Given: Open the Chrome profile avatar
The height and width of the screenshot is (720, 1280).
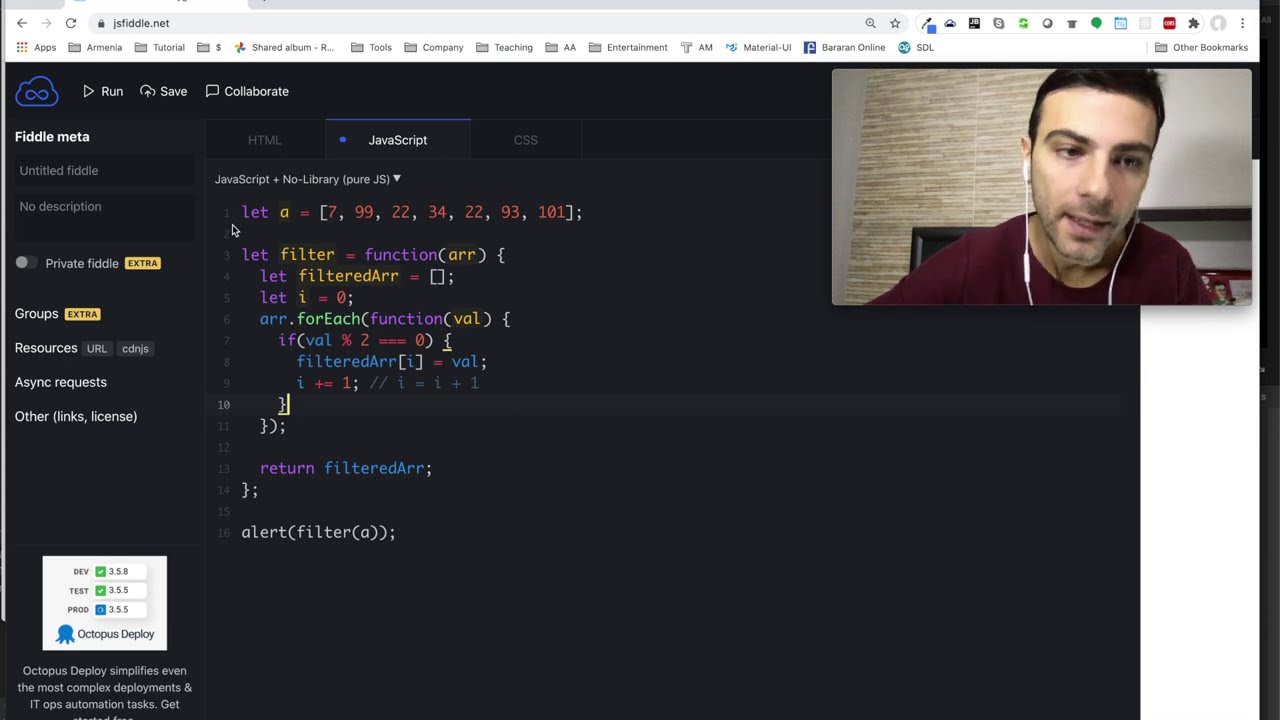Looking at the screenshot, I should tap(1218, 23).
